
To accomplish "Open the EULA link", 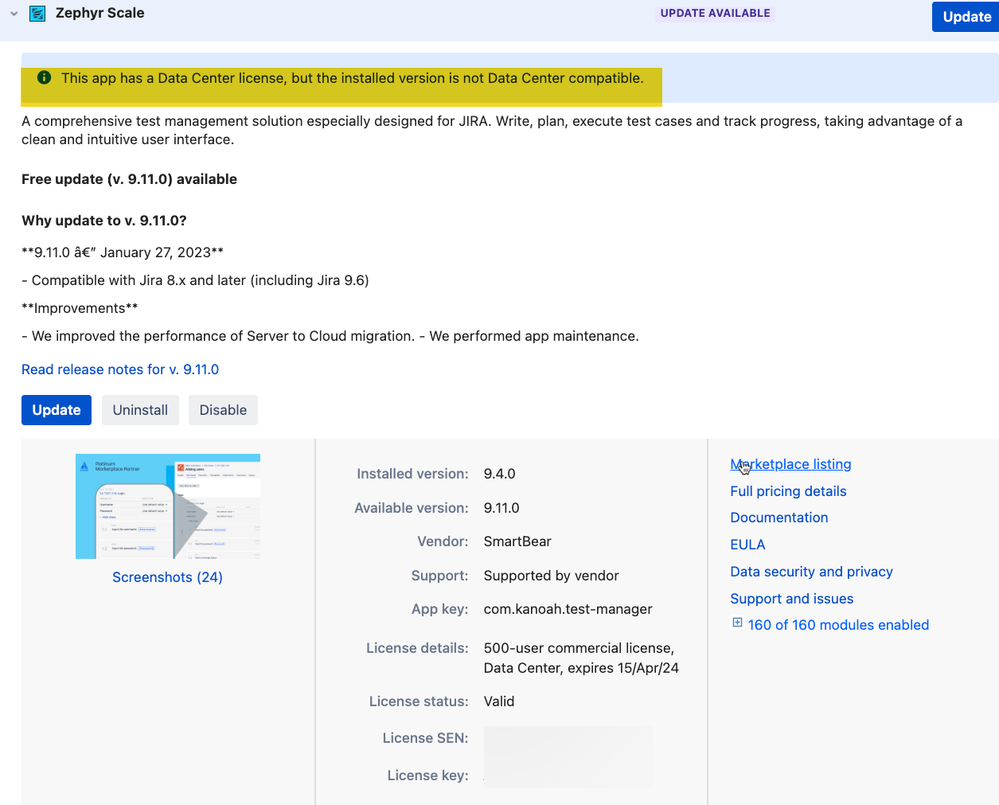I will click(747, 545).
